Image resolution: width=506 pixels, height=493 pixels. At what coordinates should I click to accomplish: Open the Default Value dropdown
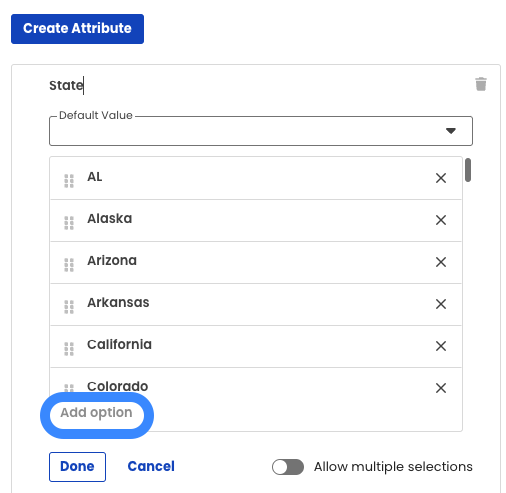(x=261, y=131)
